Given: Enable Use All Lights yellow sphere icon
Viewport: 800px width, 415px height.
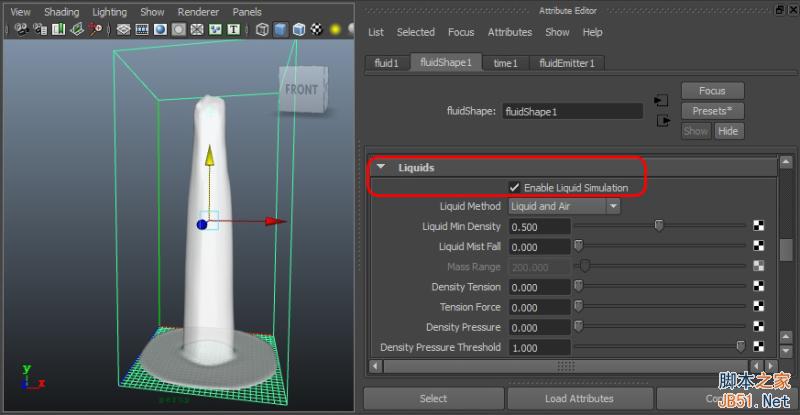Looking at the screenshot, I should point(335,30).
